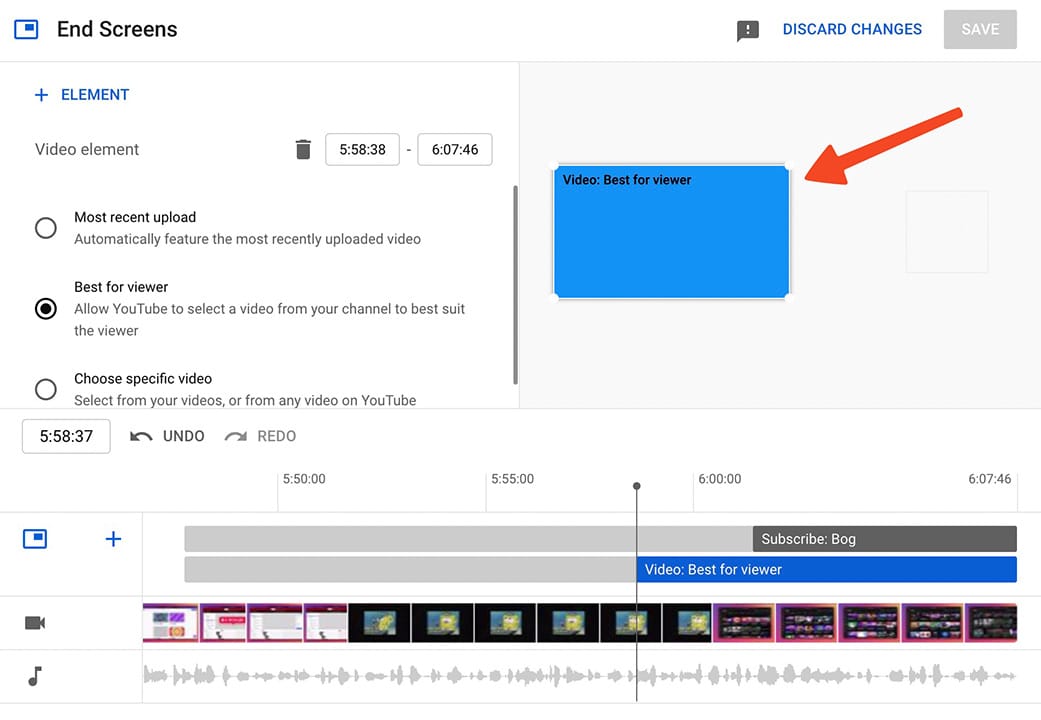1041x720 pixels.
Task: Click the playhead marker on the timeline
Action: pyautogui.click(x=637, y=487)
